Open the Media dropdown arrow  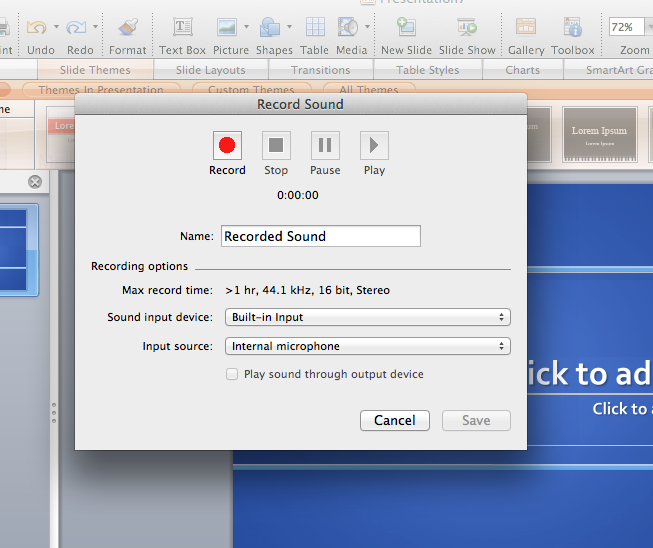(x=367, y=27)
